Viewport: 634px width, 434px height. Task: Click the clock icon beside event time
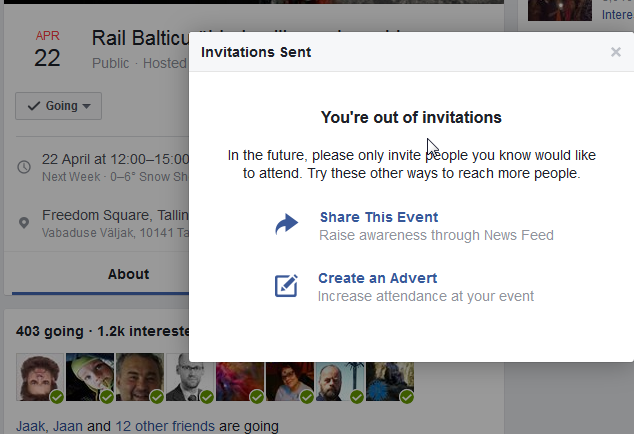[24, 166]
